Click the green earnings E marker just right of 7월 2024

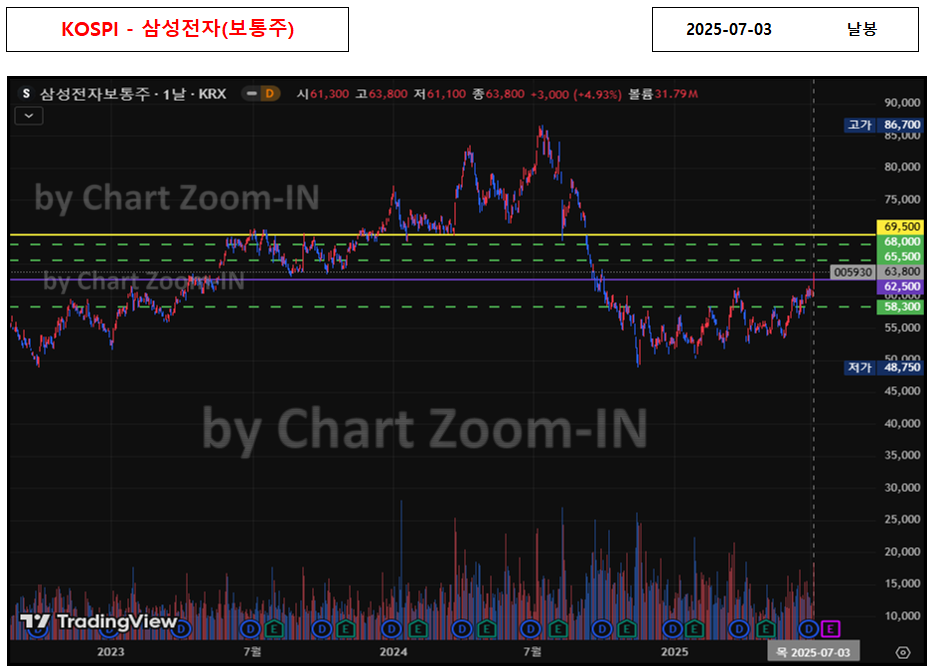558,629
